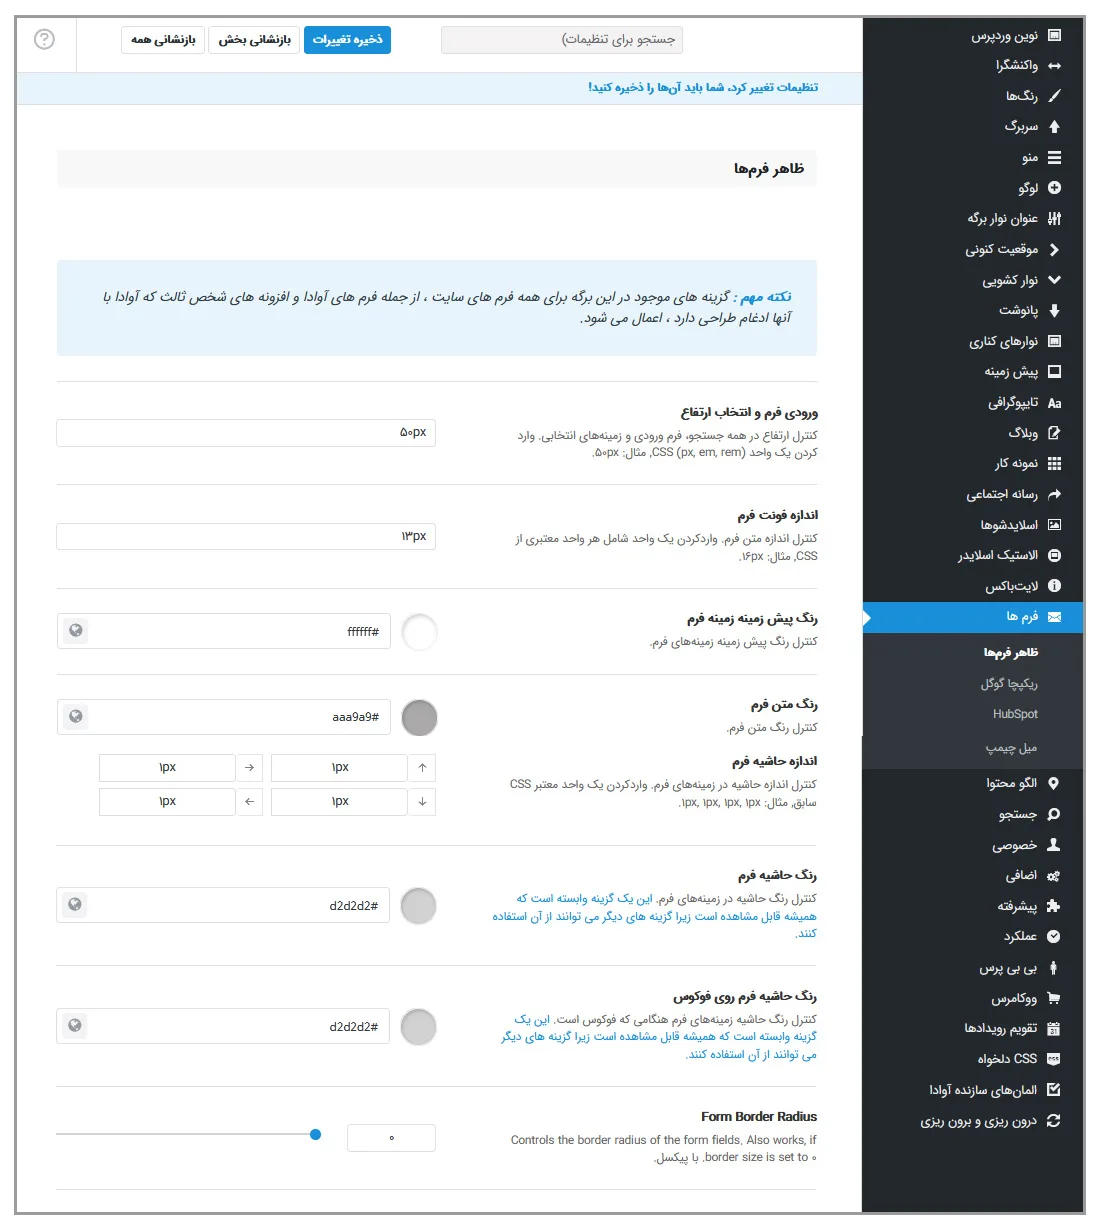
Task: Open the form background color swatch
Action: 419,632
